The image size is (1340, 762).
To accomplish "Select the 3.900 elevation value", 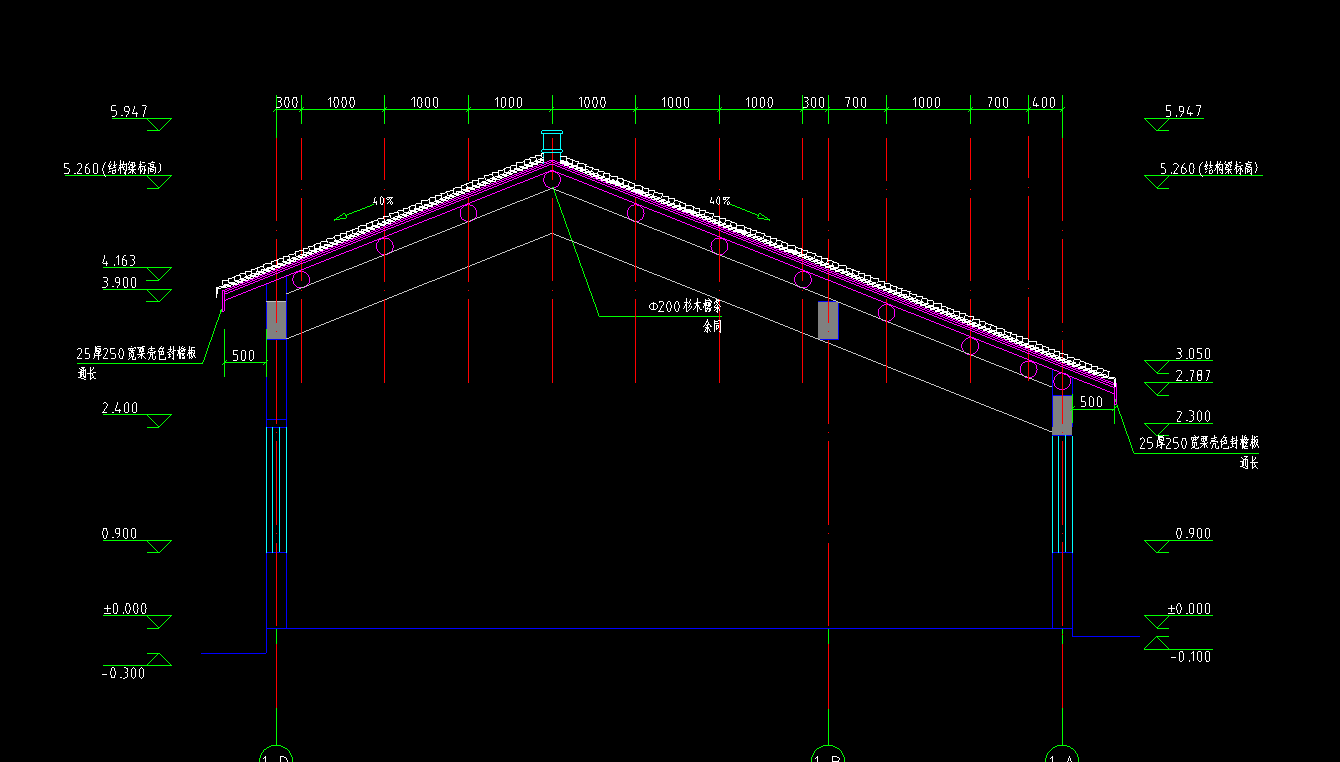I will coord(119,283).
